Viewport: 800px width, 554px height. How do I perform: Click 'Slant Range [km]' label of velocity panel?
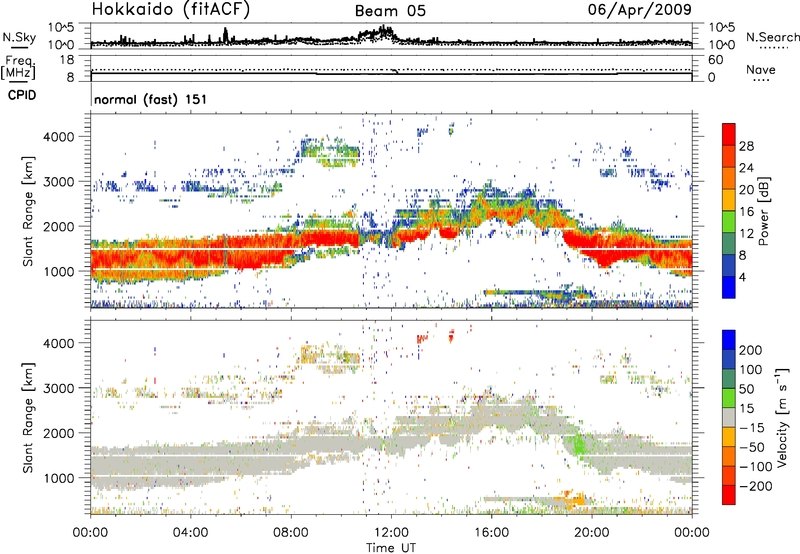click(28, 417)
